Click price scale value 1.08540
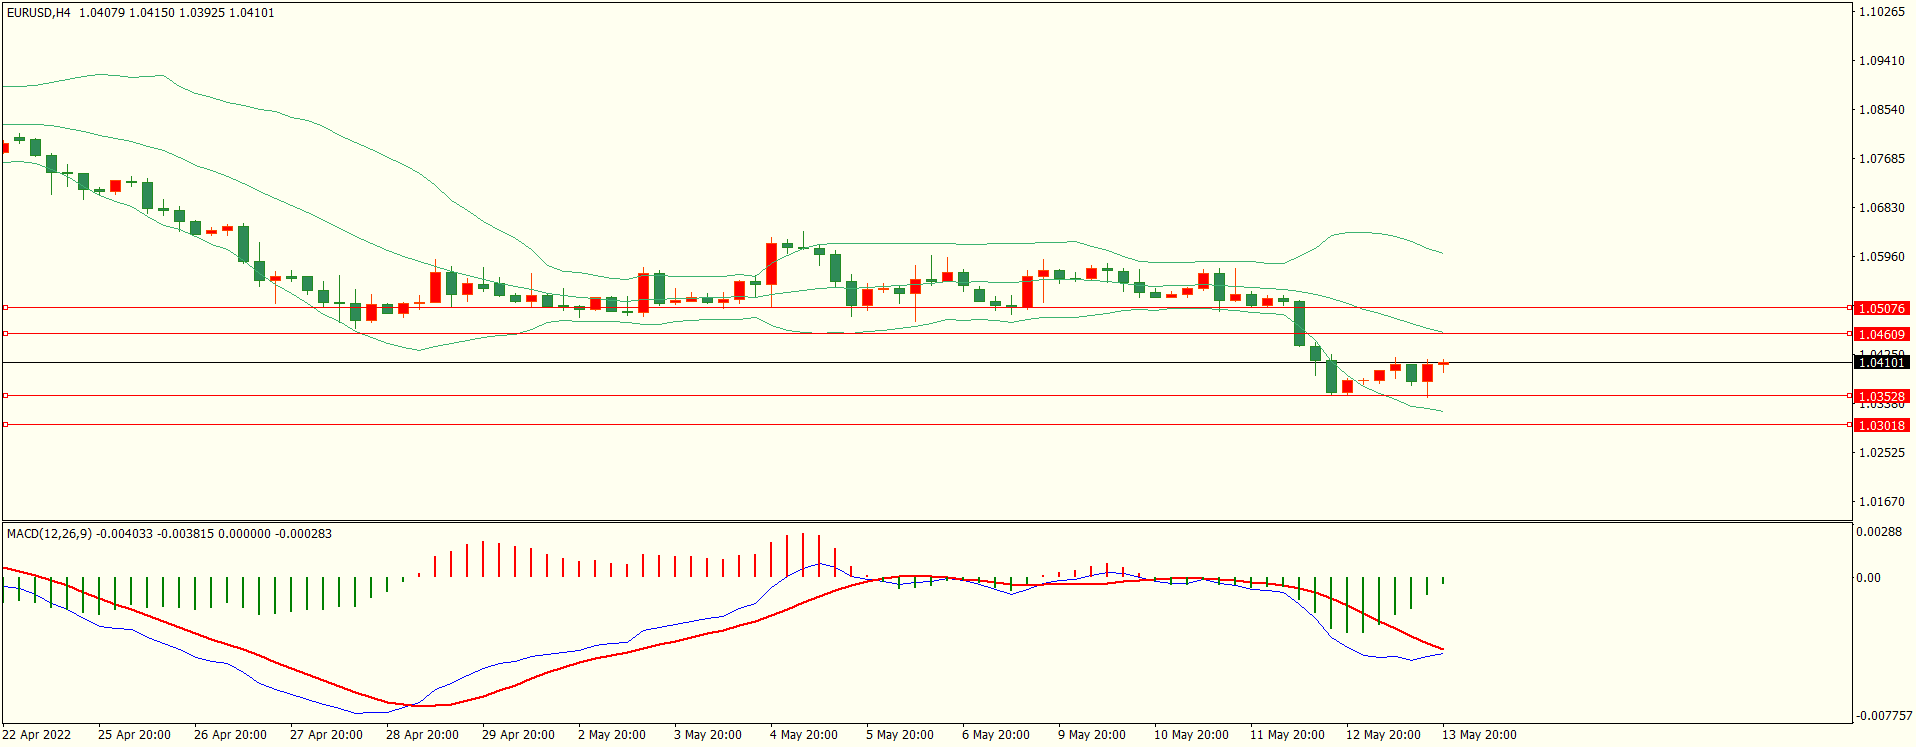This screenshot has width=1916, height=747. click(1881, 110)
